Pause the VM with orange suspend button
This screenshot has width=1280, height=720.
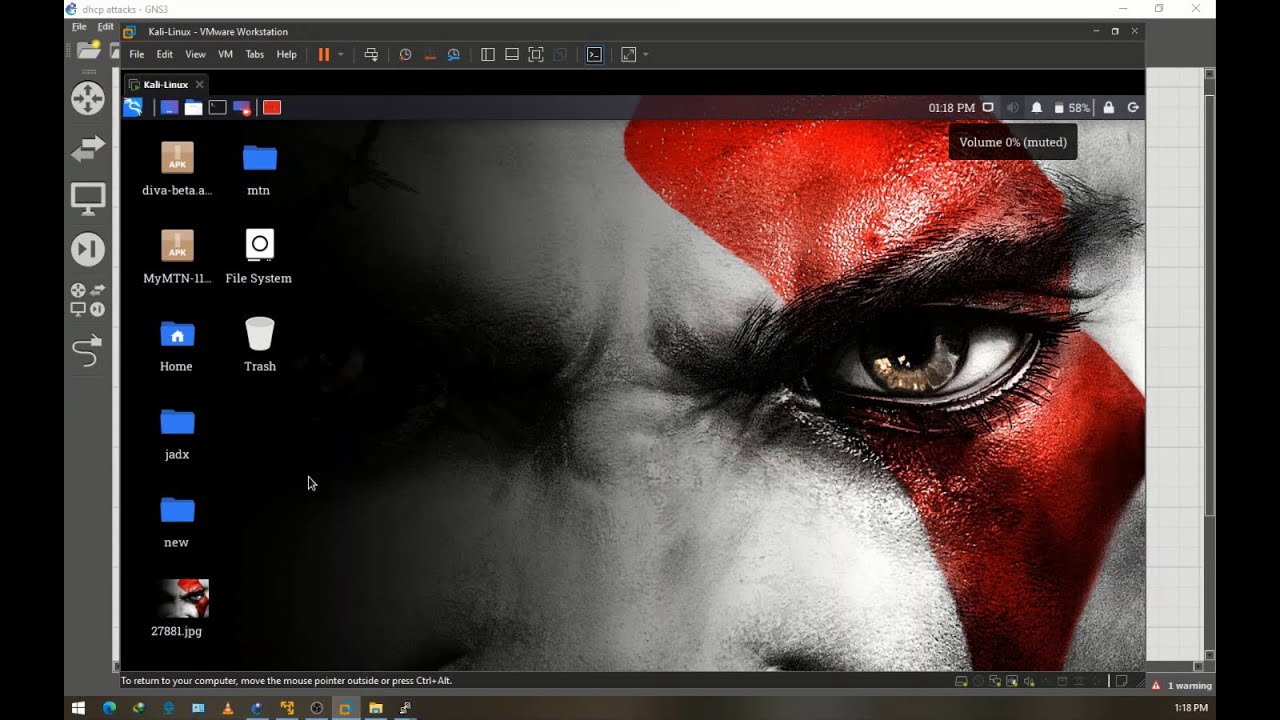(323, 54)
